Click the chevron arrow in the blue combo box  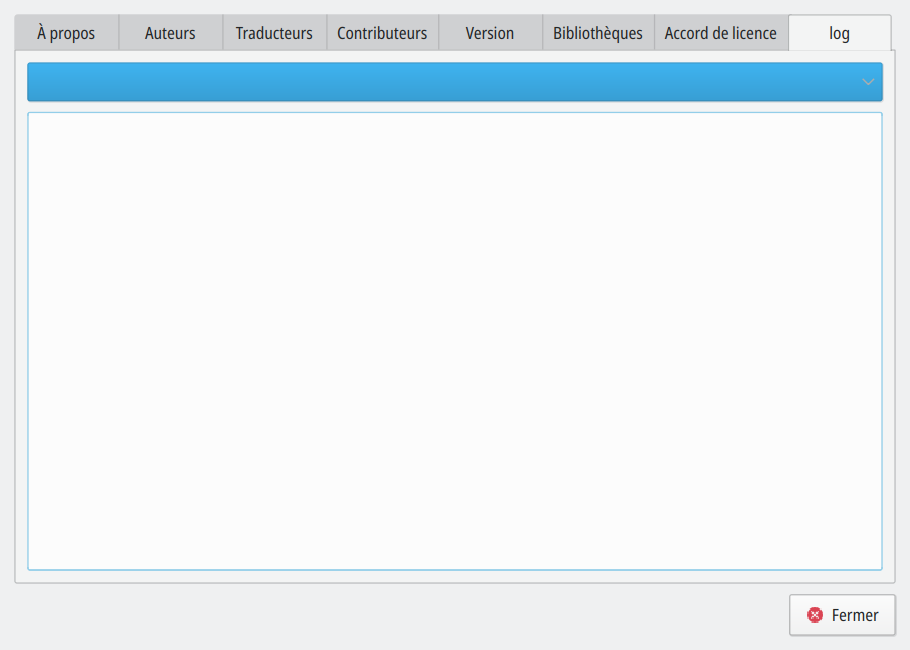(868, 82)
